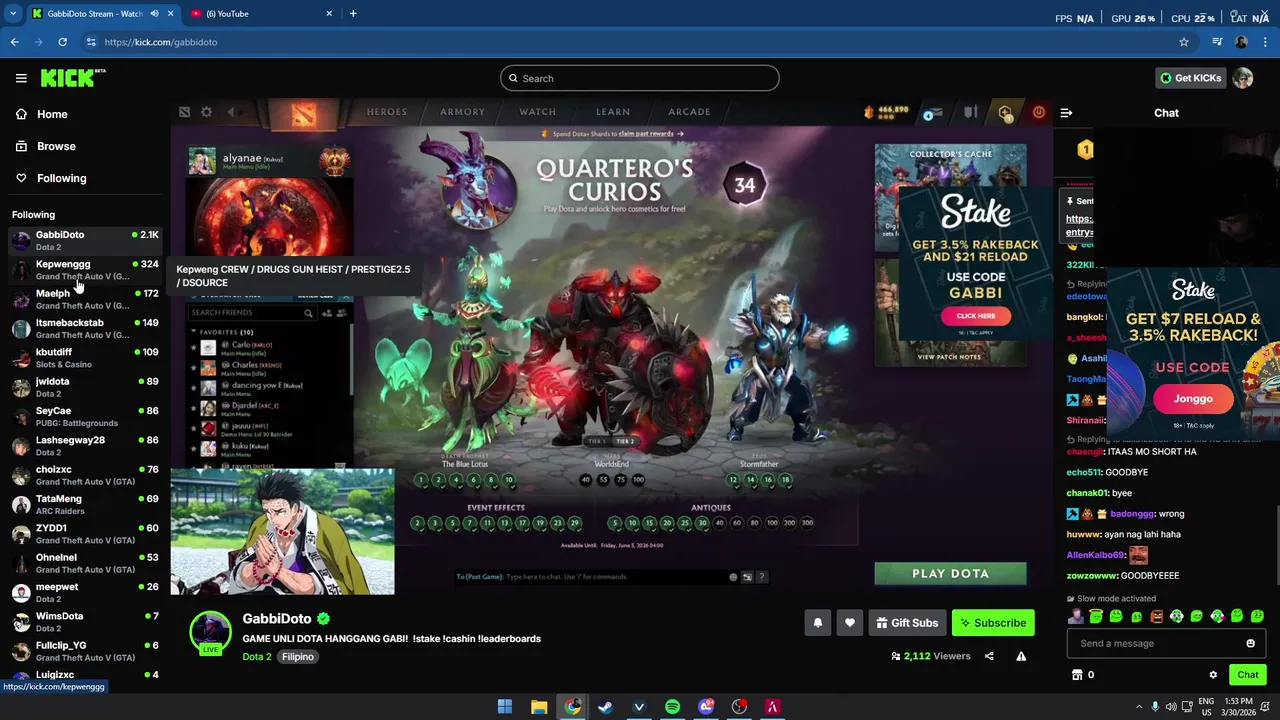Open Spotify from the taskbar
Screen dimensions: 1280x720
(x=672, y=707)
